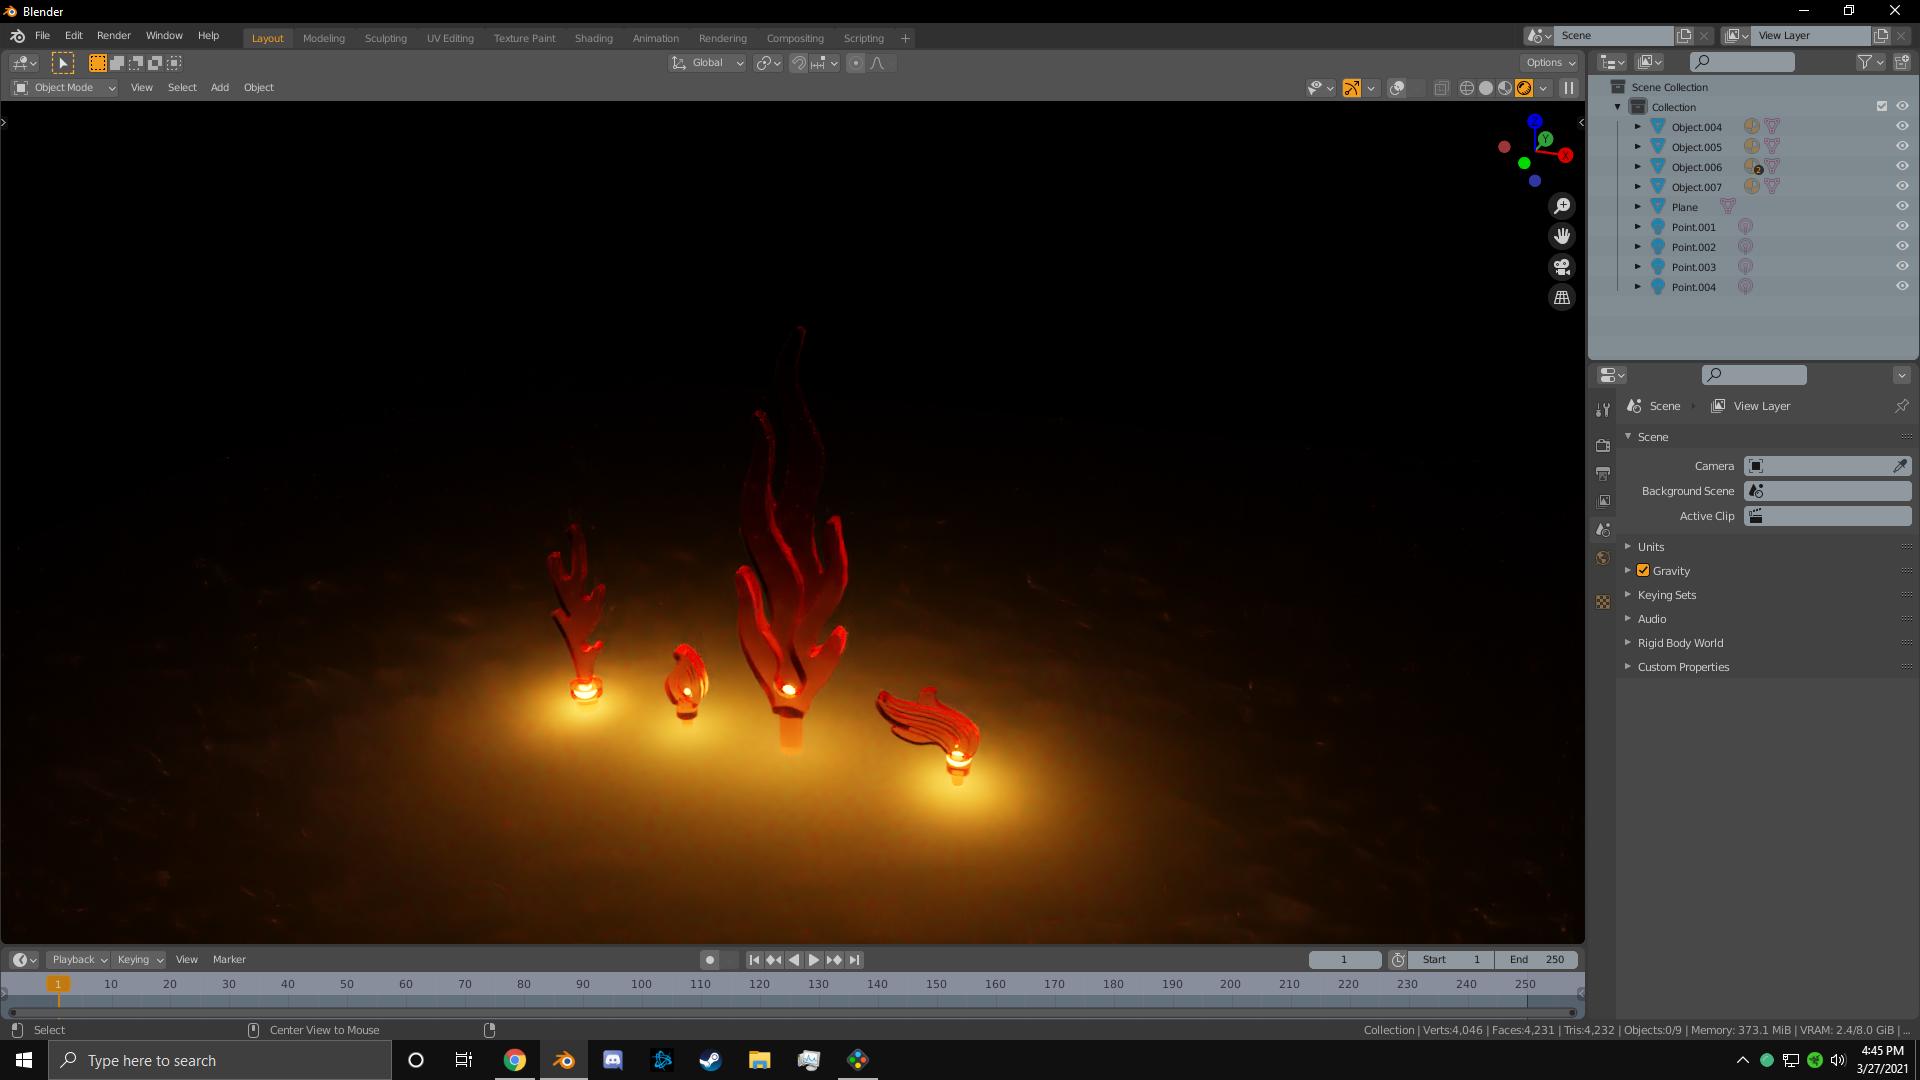Viewport: 1920px width, 1080px height.
Task: Open the Add menu in viewport header
Action: 219,88
